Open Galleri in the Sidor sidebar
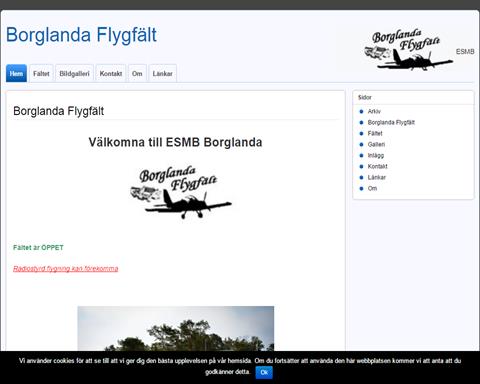This screenshot has height=384, width=480. click(x=376, y=144)
